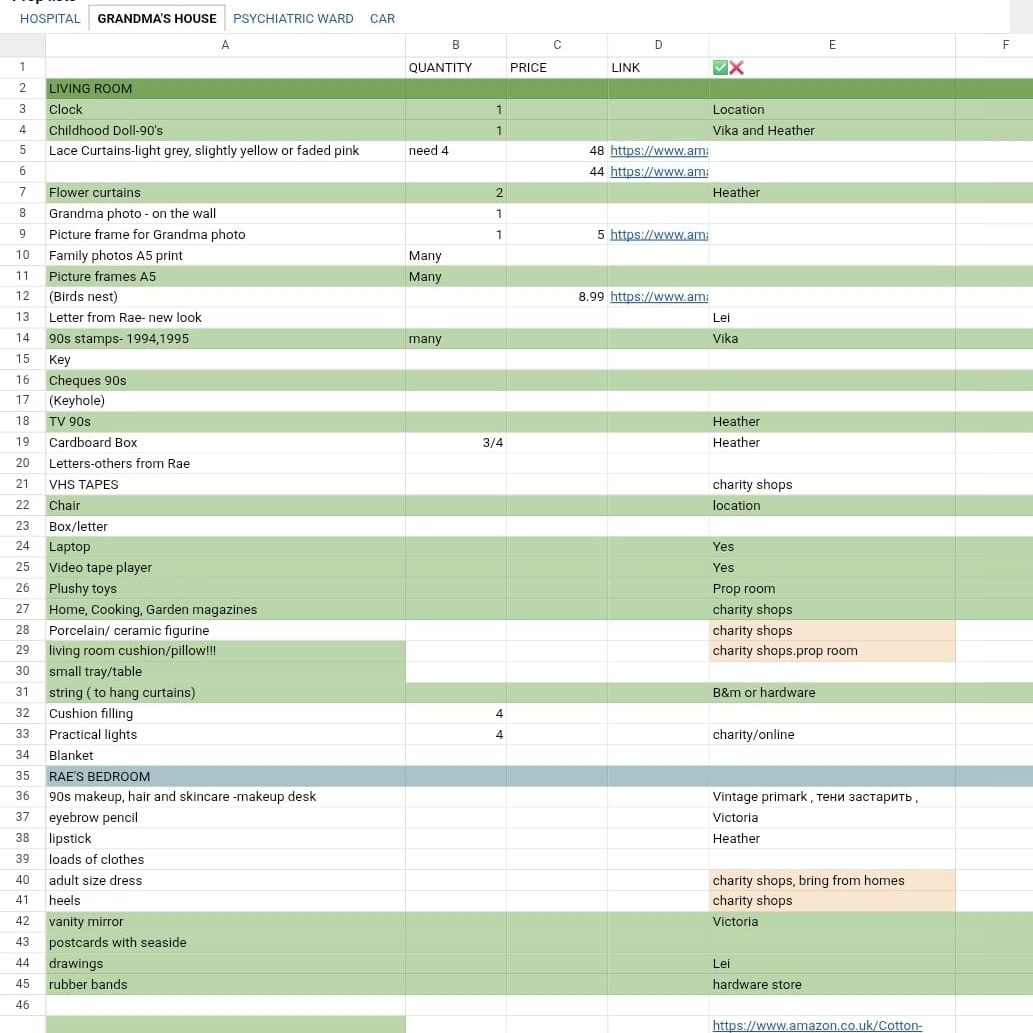Click the GRANDMA'S HOUSE tab
This screenshot has width=1033, height=1033.
tap(157, 18)
